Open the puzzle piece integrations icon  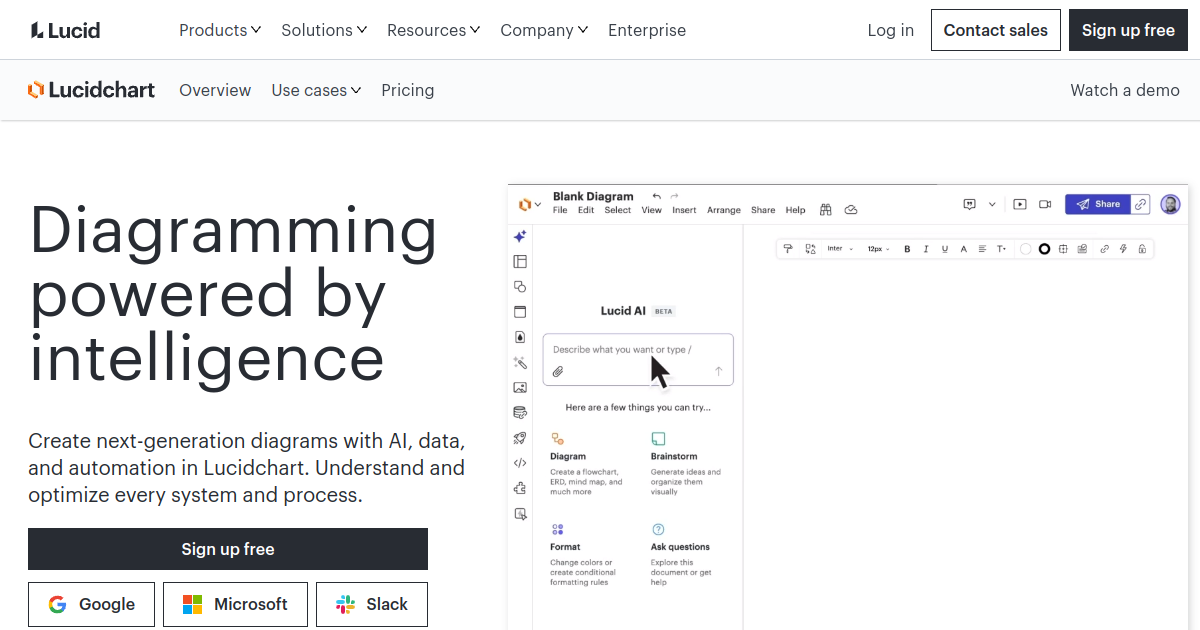(x=520, y=489)
